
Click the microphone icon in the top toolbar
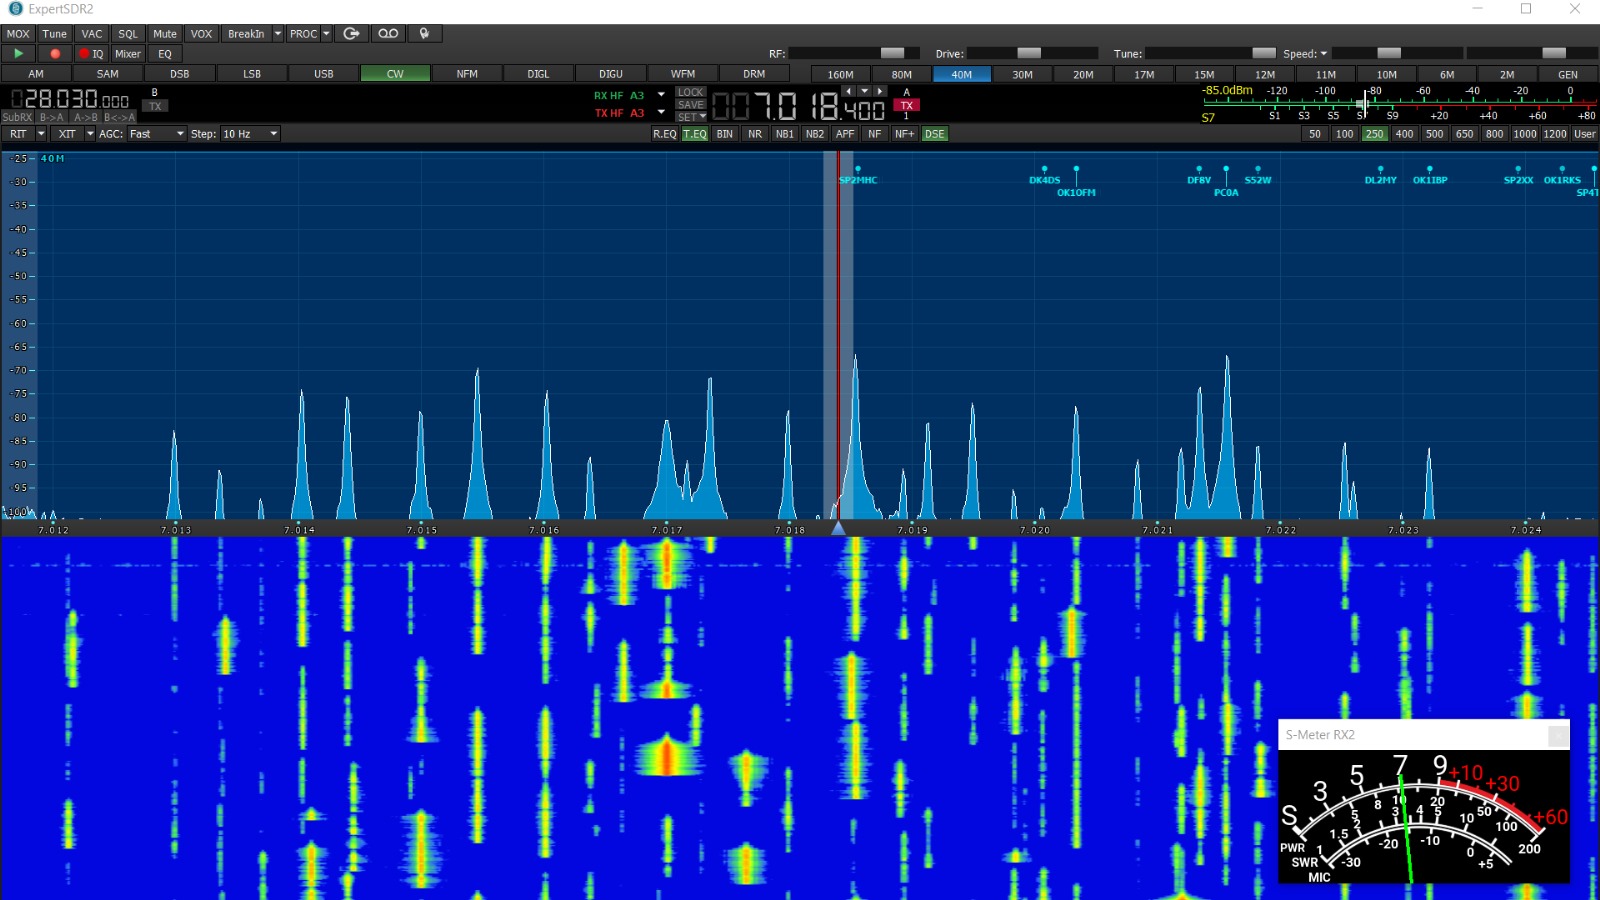[x=424, y=34]
